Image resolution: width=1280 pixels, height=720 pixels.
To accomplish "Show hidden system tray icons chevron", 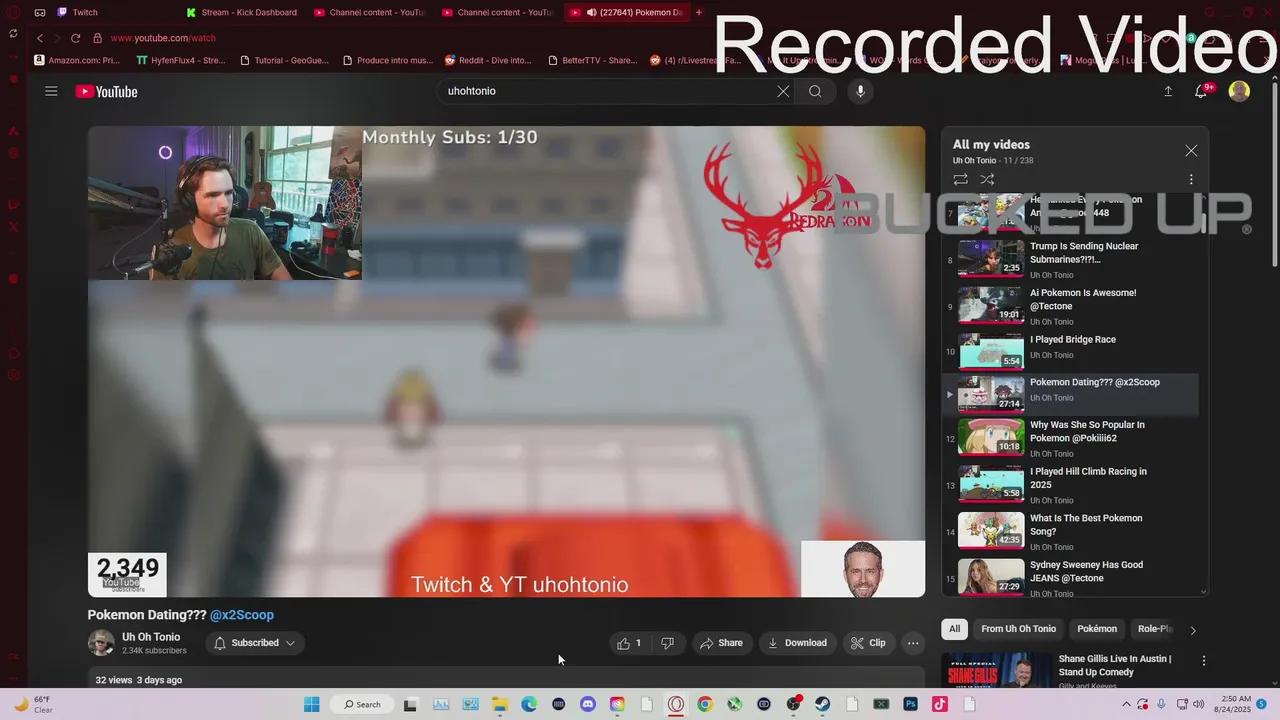I will tap(1127, 704).
